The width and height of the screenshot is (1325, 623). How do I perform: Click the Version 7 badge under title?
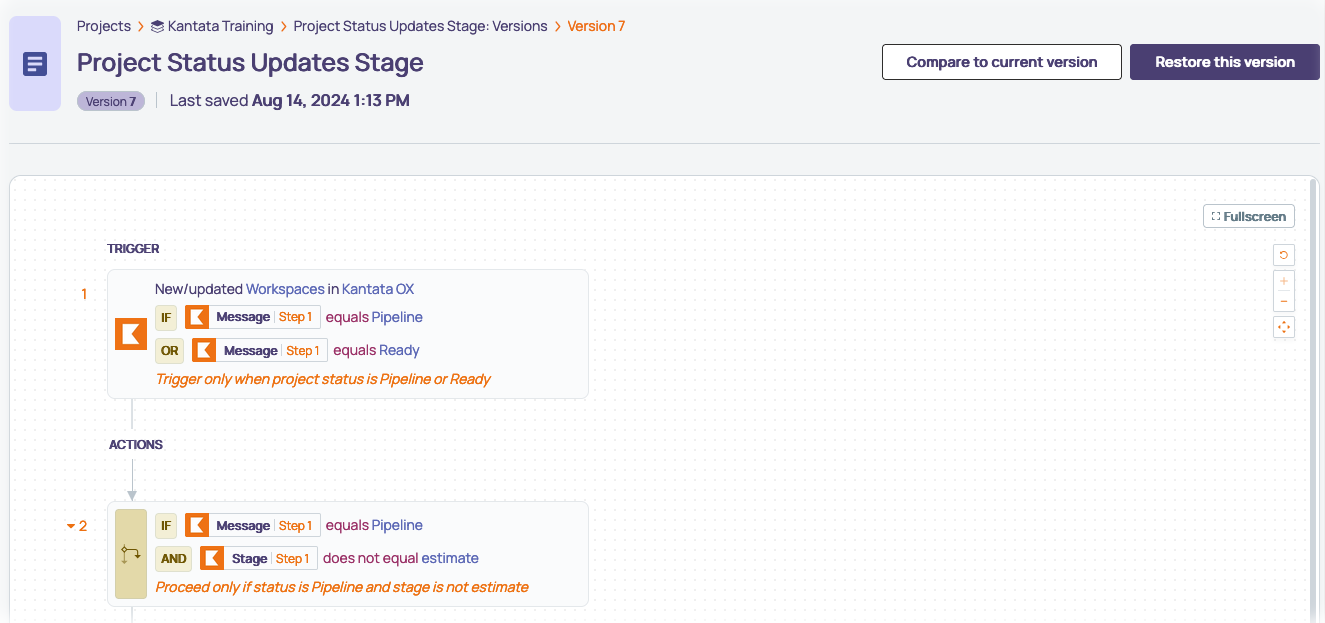[111, 101]
